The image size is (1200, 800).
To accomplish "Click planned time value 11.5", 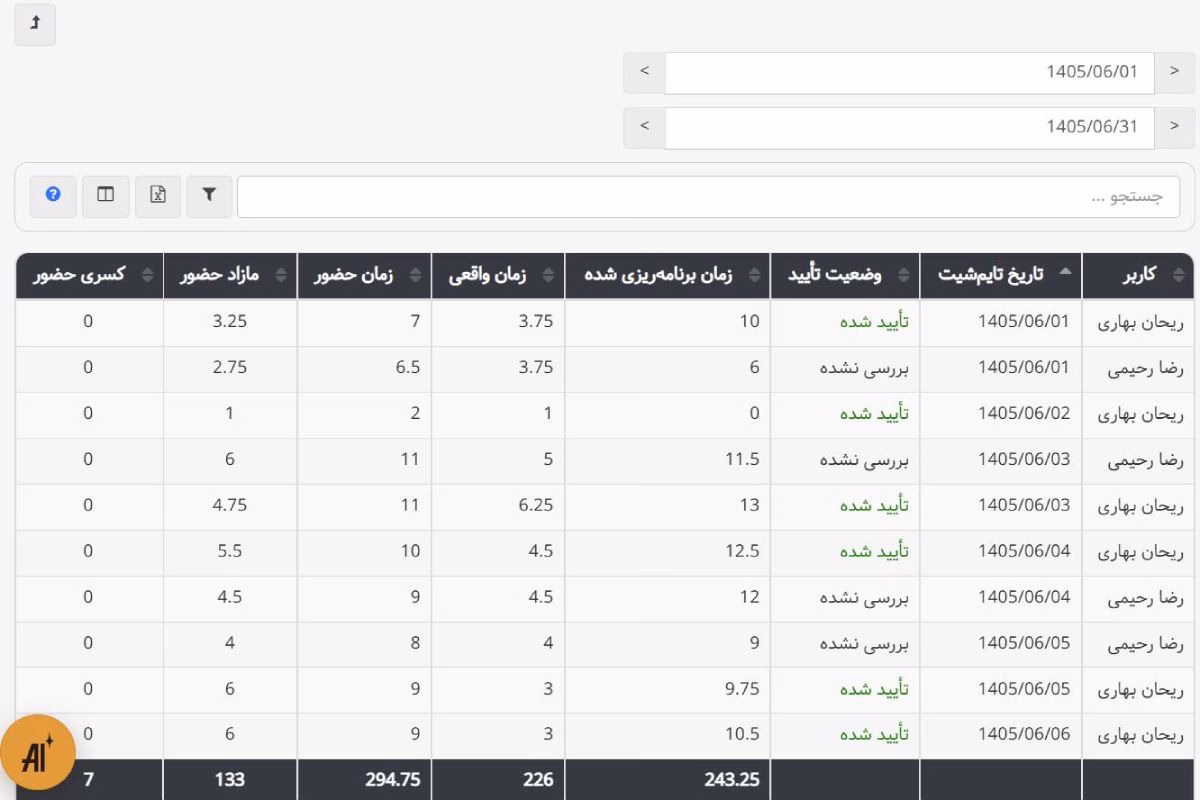I will [742, 459].
